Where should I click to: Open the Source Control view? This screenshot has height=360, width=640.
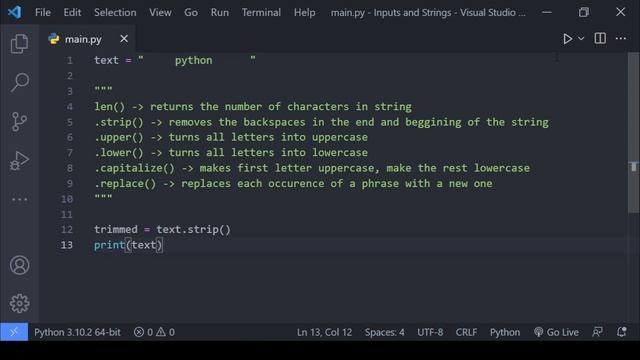(x=19, y=121)
